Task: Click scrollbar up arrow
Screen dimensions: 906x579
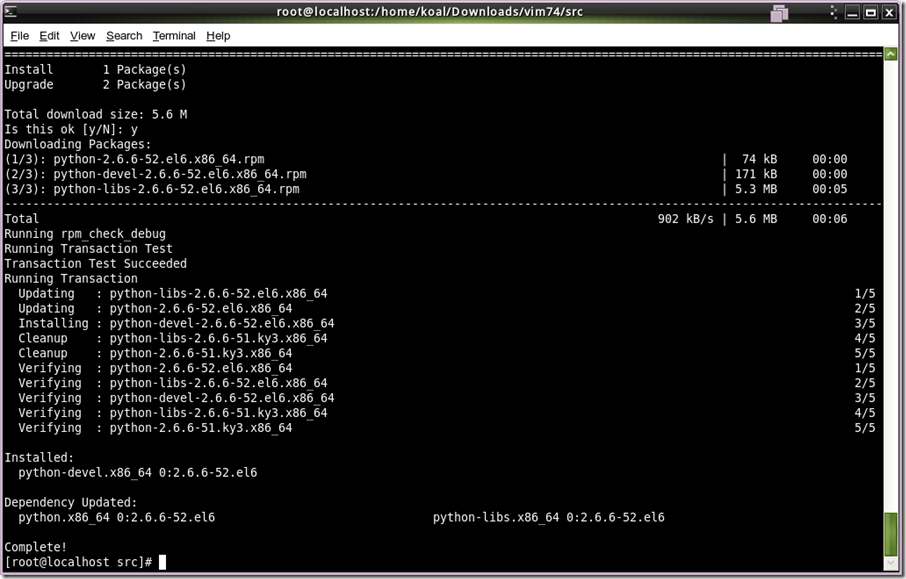Action: coord(890,54)
